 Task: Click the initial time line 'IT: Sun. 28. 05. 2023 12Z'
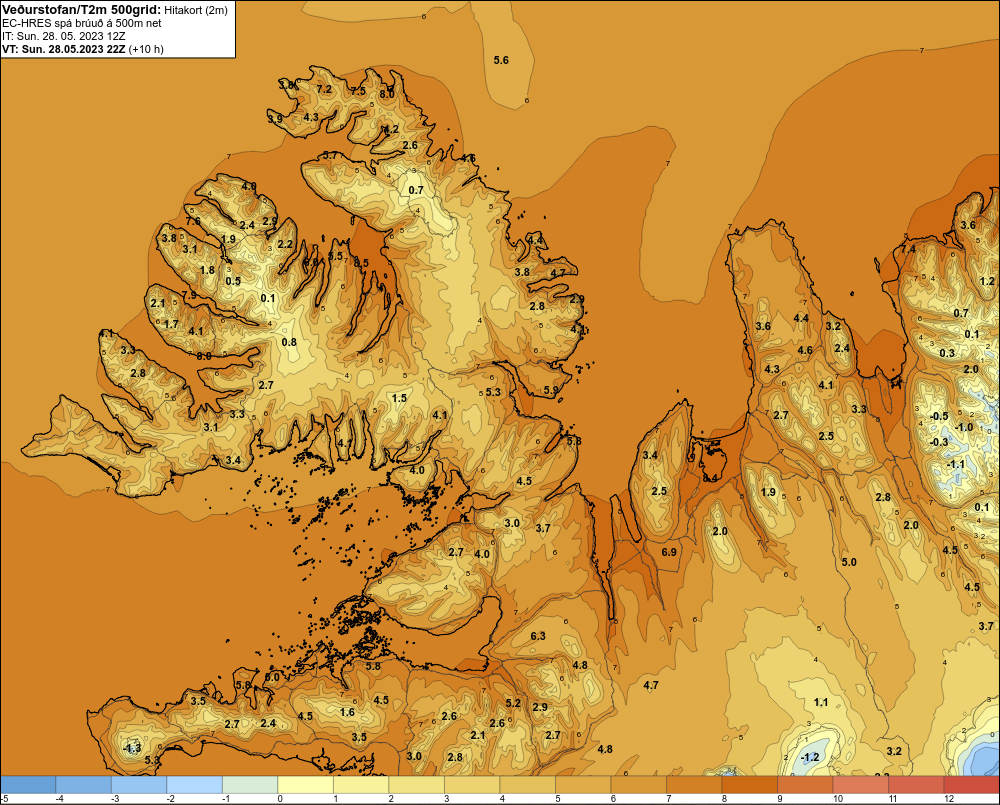click(x=64, y=36)
